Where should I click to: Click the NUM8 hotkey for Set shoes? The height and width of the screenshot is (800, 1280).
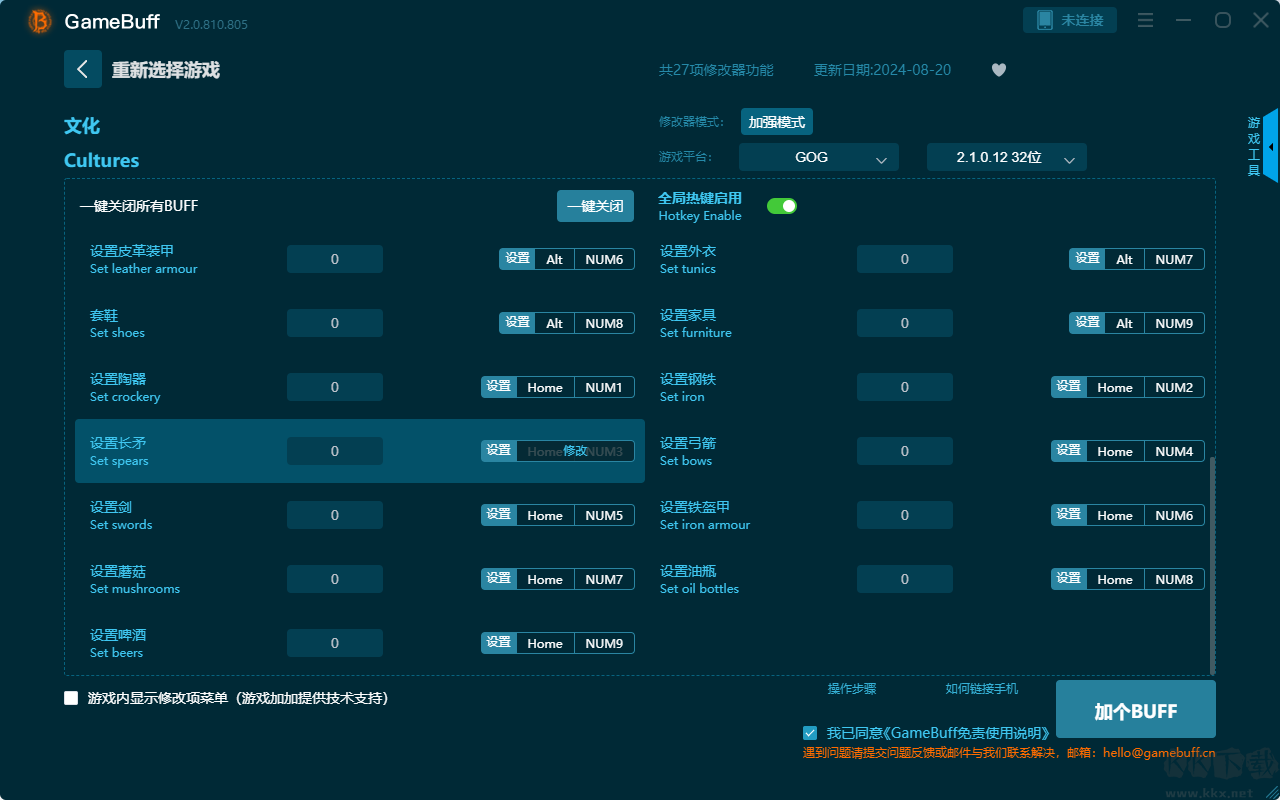604,323
